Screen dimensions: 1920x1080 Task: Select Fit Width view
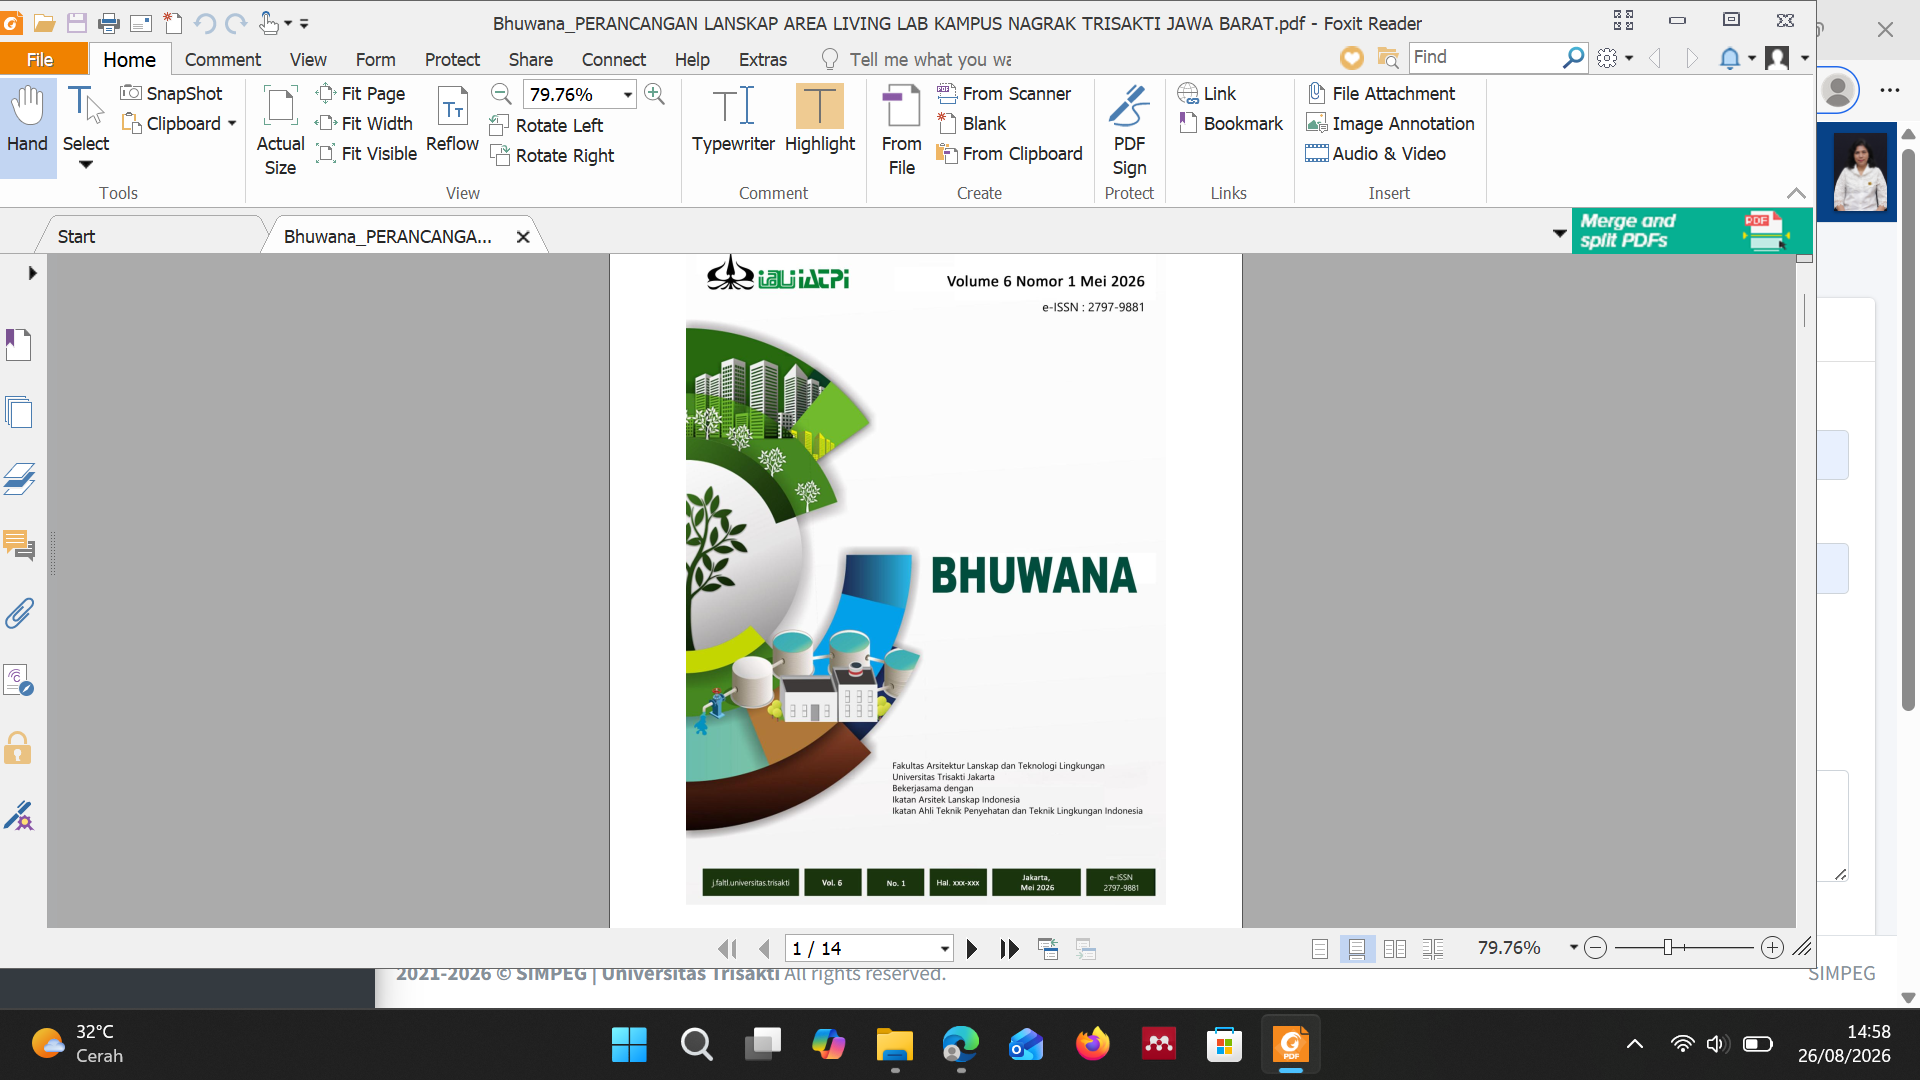pyautogui.click(x=364, y=123)
